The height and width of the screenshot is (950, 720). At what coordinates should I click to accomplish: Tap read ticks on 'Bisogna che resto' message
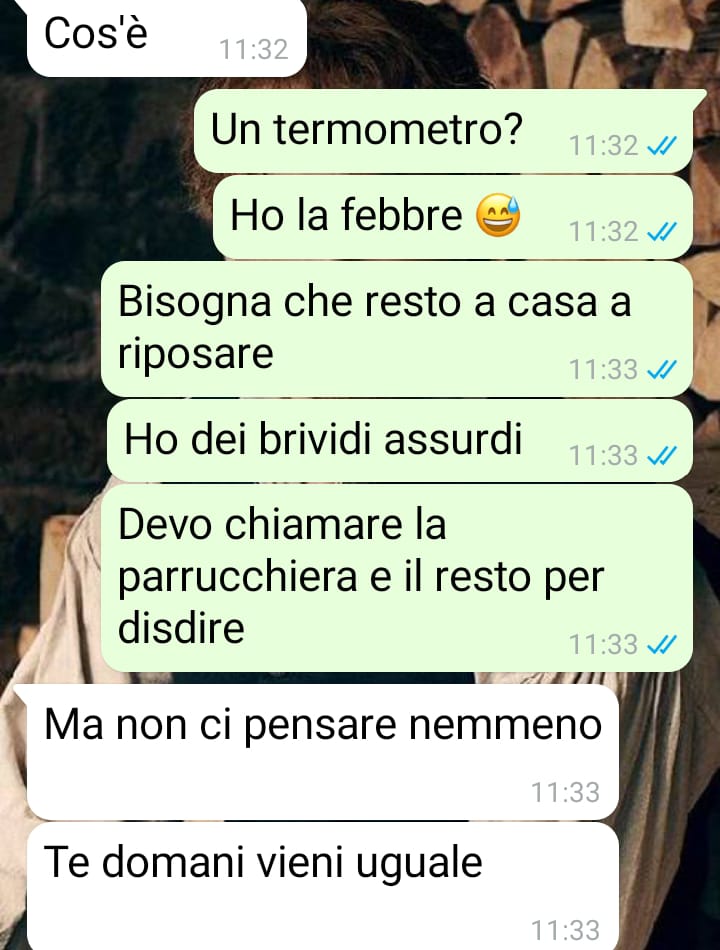(662, 370)
